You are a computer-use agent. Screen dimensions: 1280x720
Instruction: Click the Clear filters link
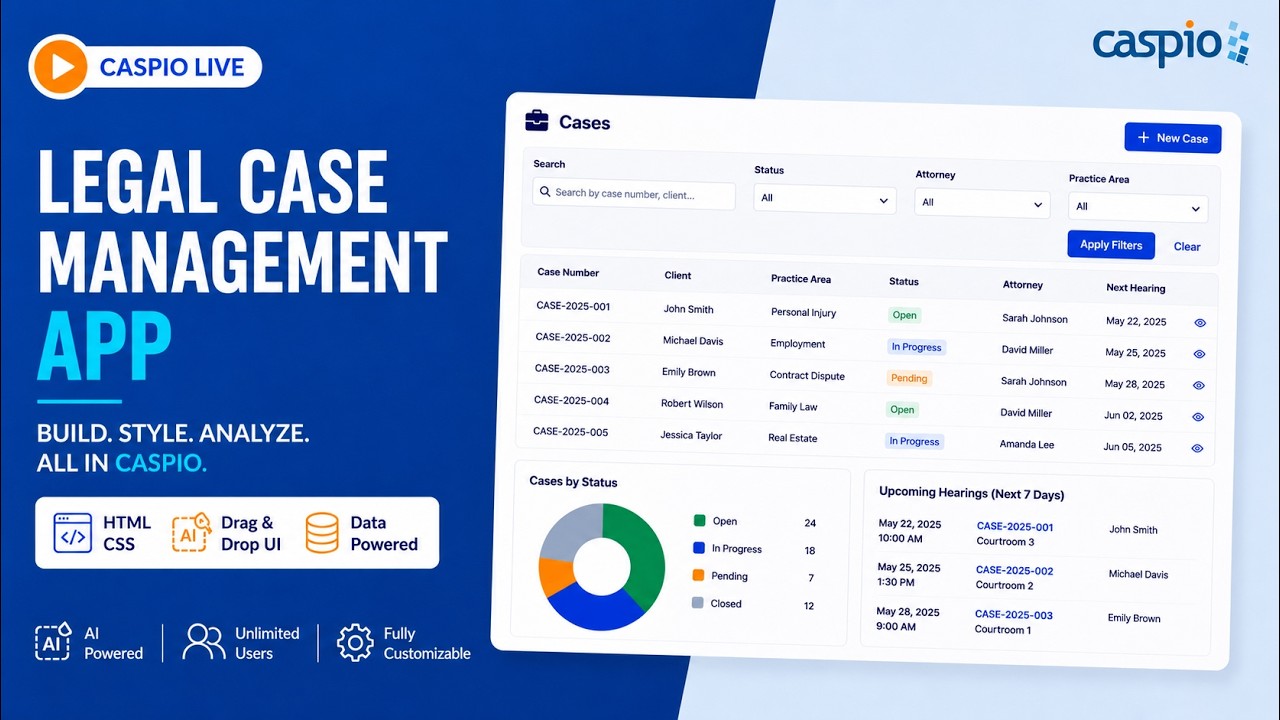(1187, 247)
